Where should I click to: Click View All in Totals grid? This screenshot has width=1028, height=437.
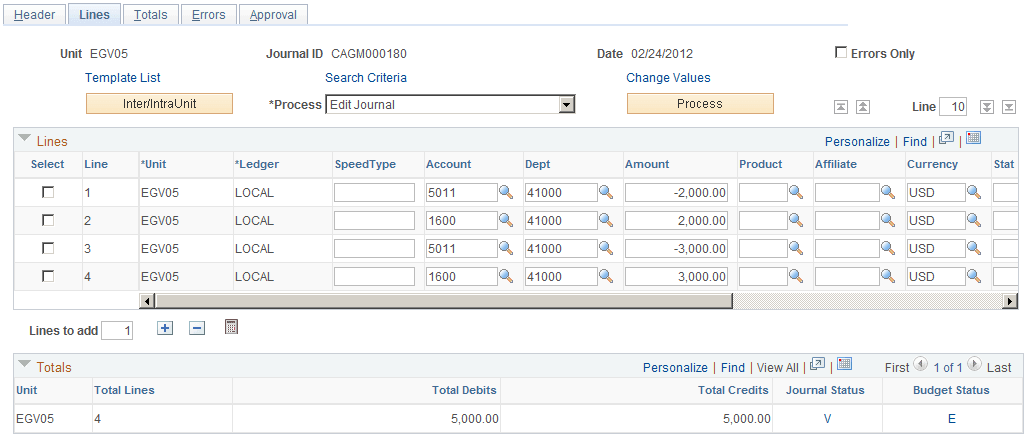click(778, 368)
